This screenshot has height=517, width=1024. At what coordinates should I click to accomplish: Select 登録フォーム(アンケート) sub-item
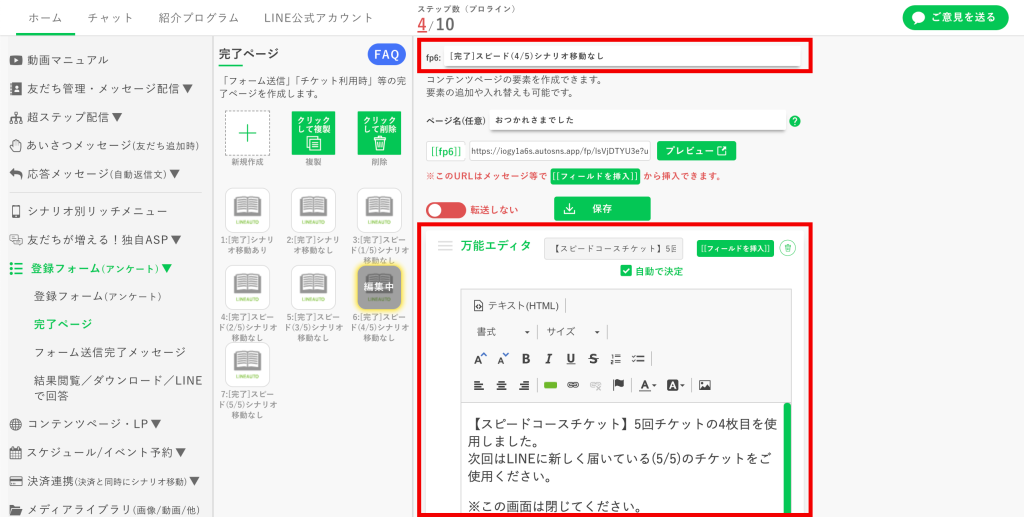tap(97, 296)
